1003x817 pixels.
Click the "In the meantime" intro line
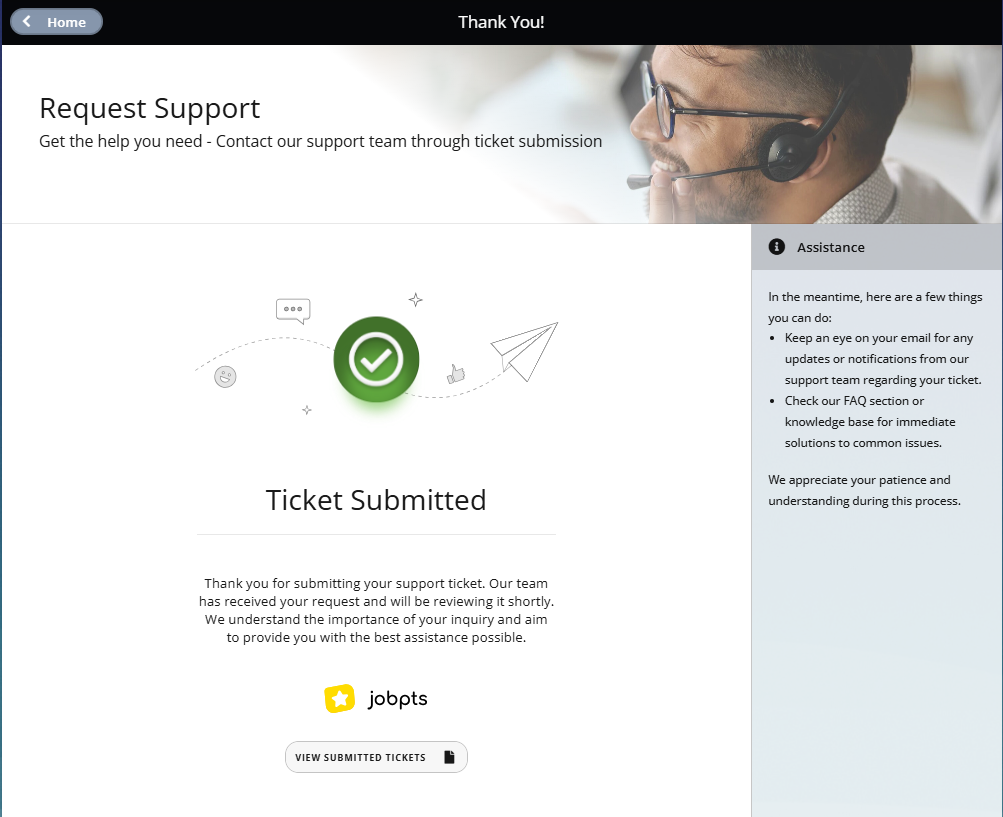(x=875, y=307)
